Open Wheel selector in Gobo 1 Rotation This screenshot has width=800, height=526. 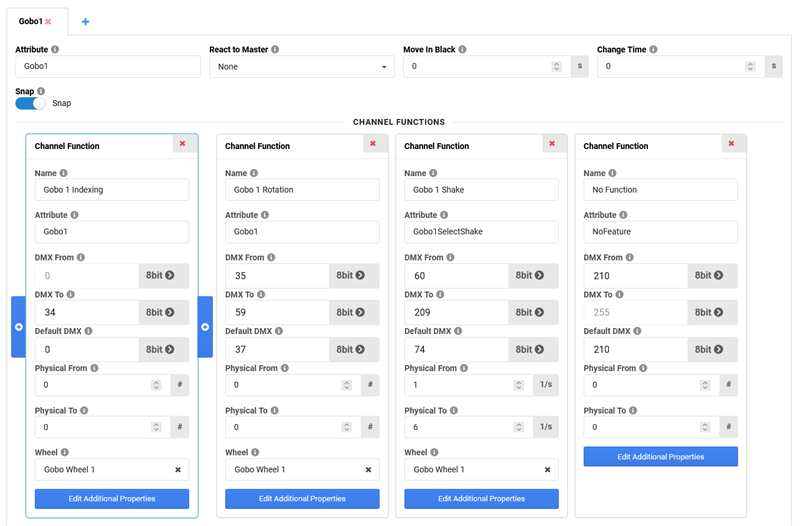(292, 469)
